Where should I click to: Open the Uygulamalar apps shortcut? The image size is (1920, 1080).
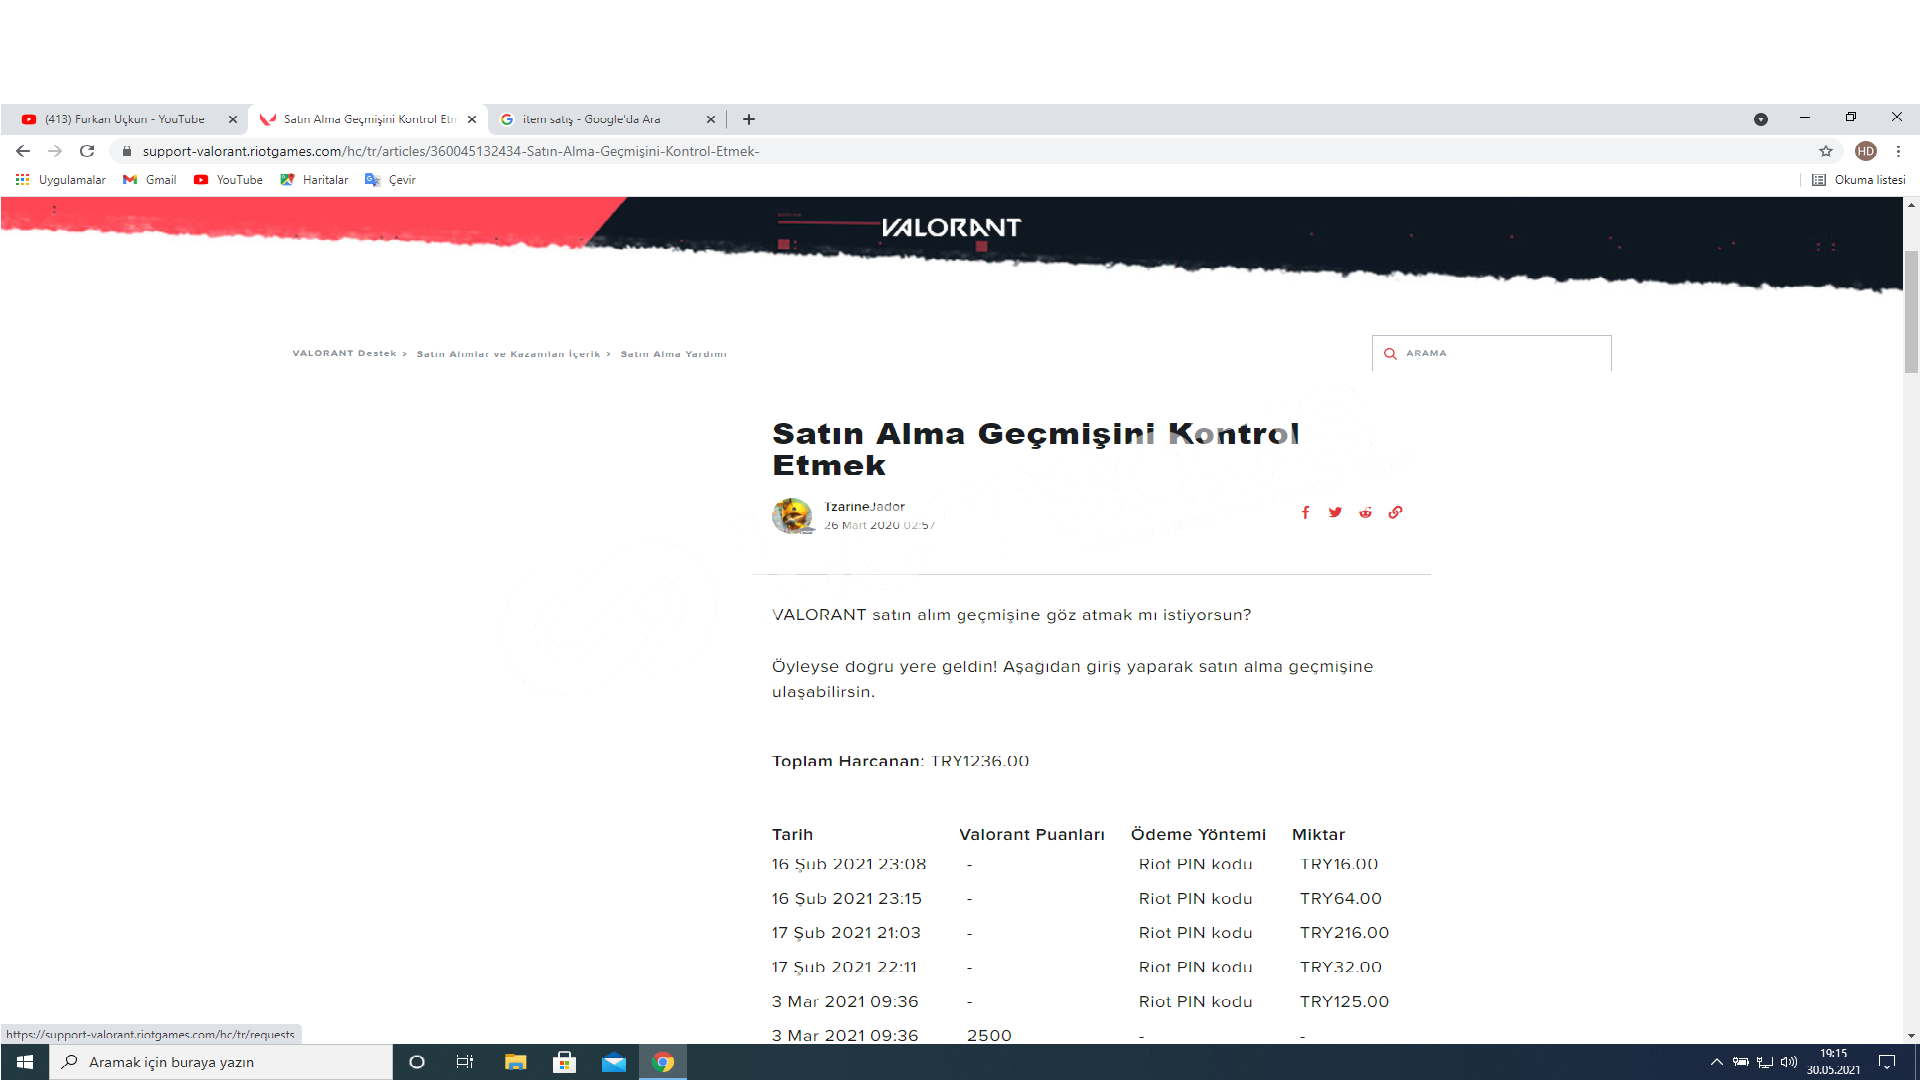point(61,180)
